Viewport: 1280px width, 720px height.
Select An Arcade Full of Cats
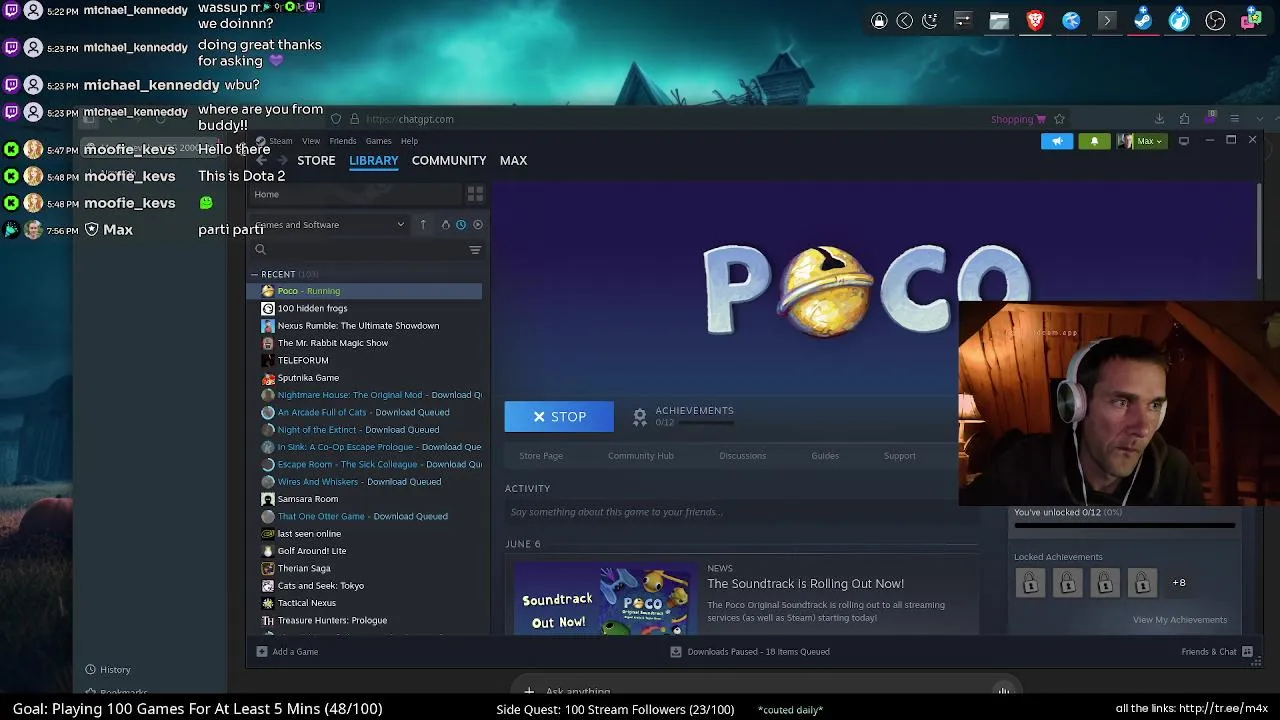point(365,412)
